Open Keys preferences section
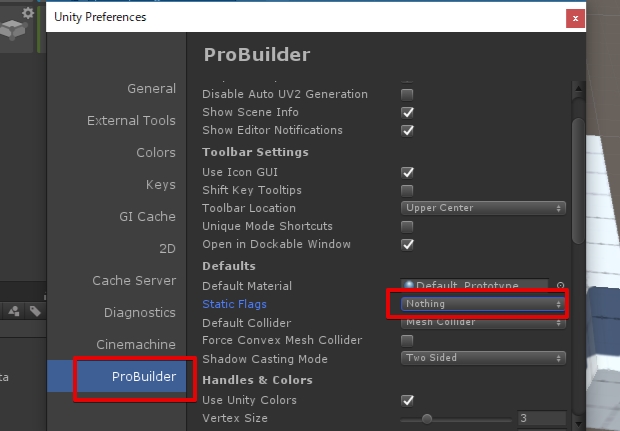620x431 pixels. pos(161,185)
